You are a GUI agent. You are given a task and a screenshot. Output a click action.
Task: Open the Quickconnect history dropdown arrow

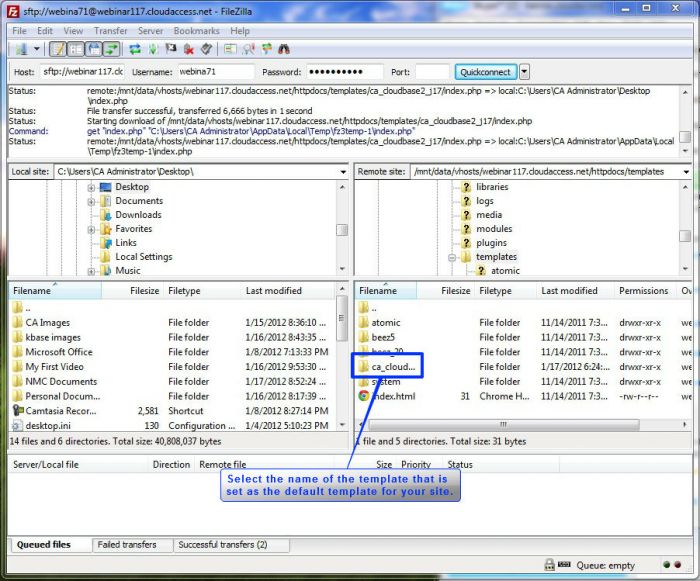525,71
